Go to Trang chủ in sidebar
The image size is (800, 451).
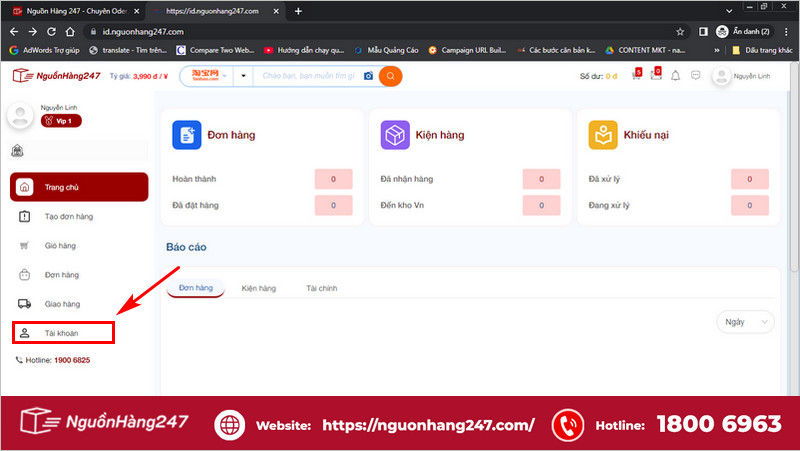(79, 187)
